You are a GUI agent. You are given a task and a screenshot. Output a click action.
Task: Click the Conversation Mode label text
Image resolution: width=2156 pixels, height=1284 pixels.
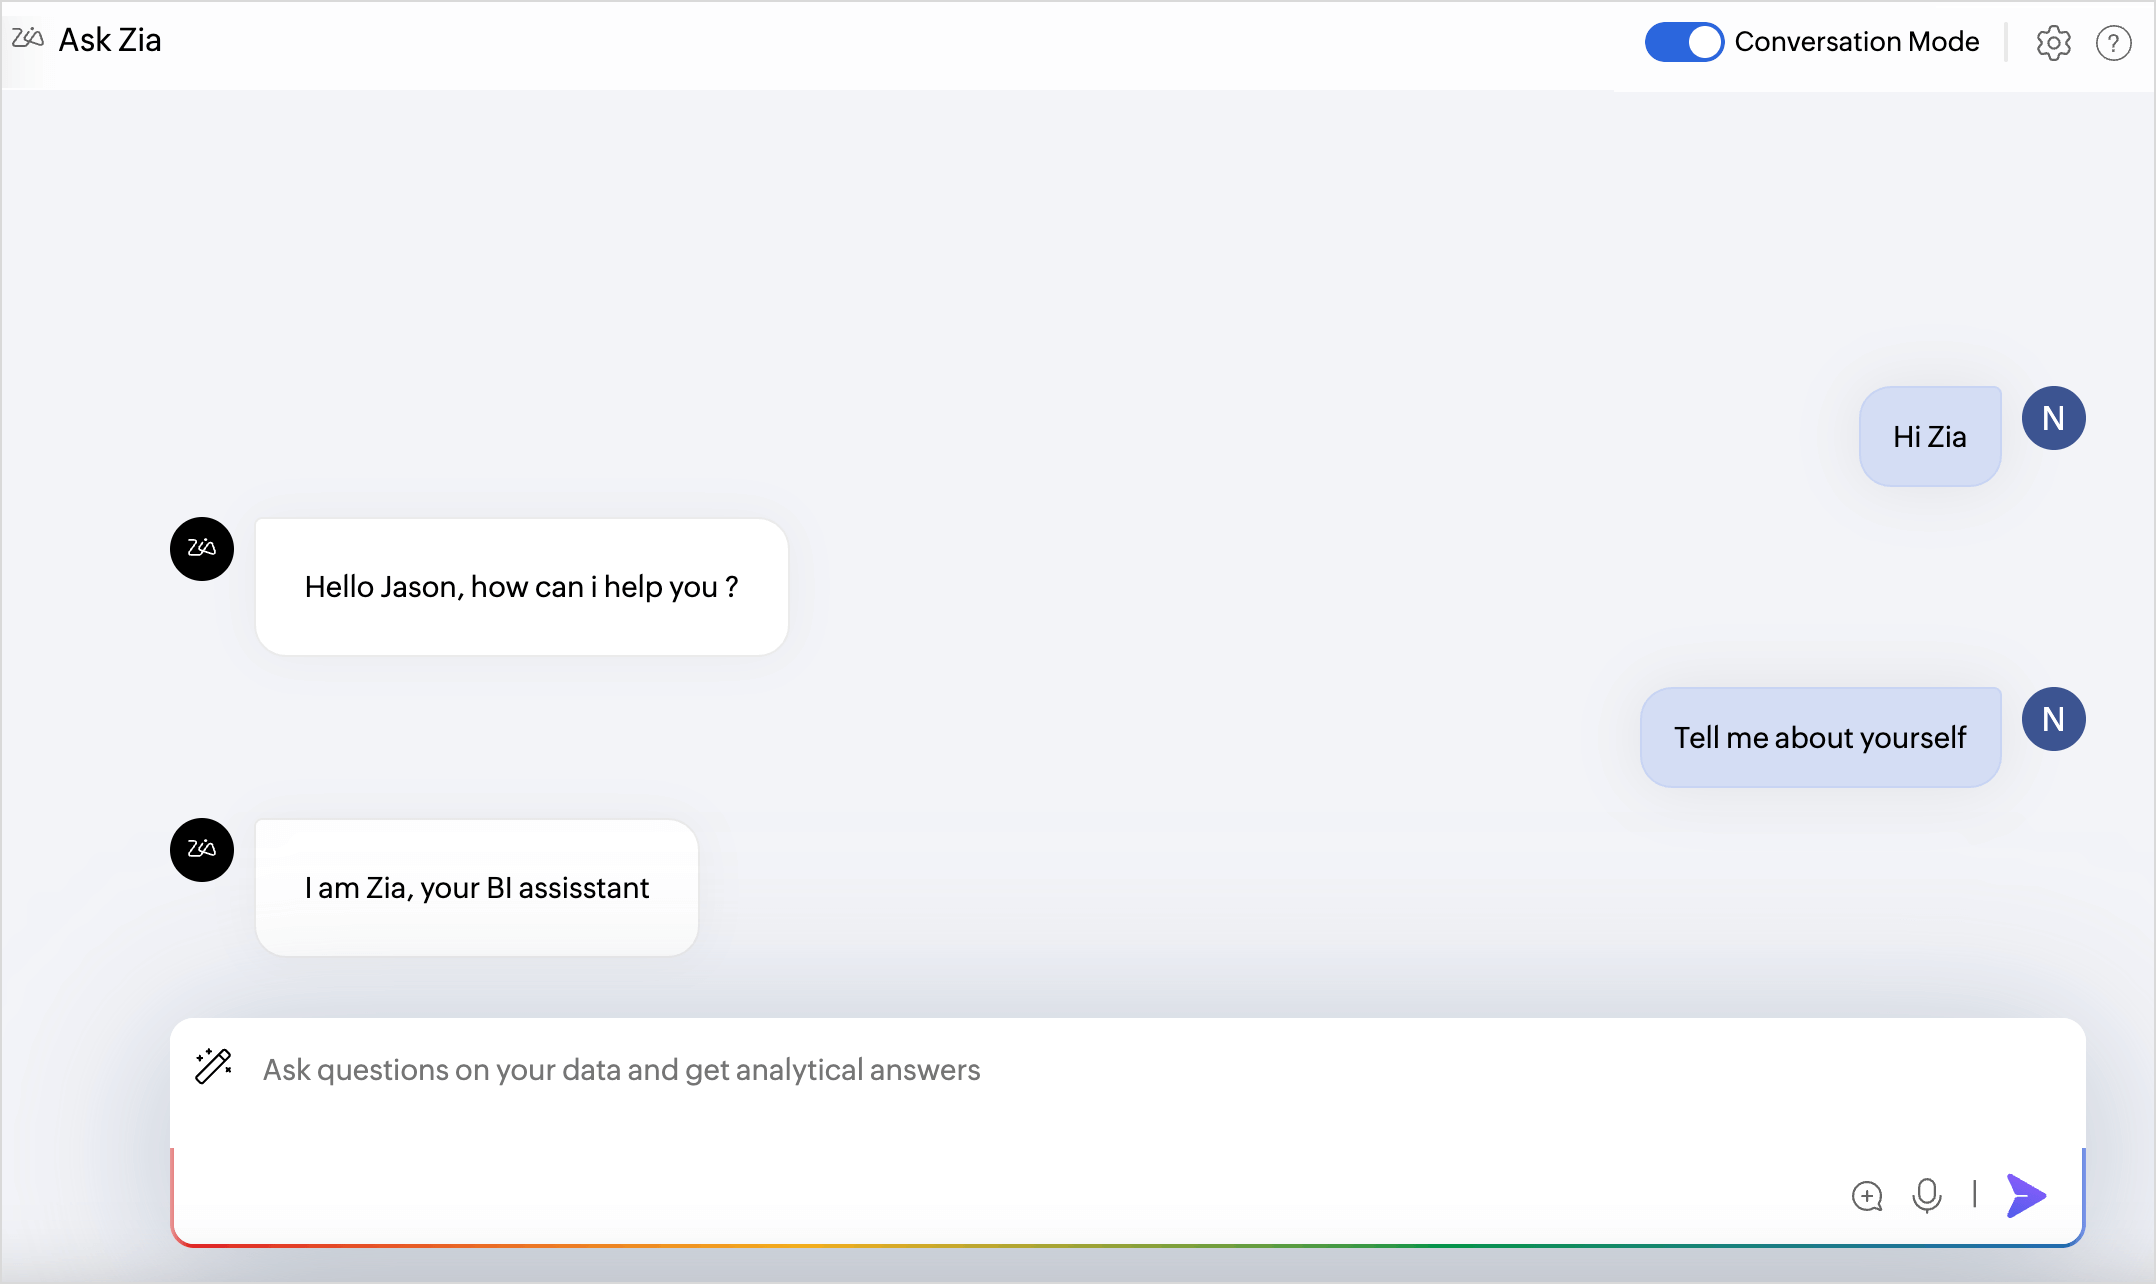point(1856,42)
